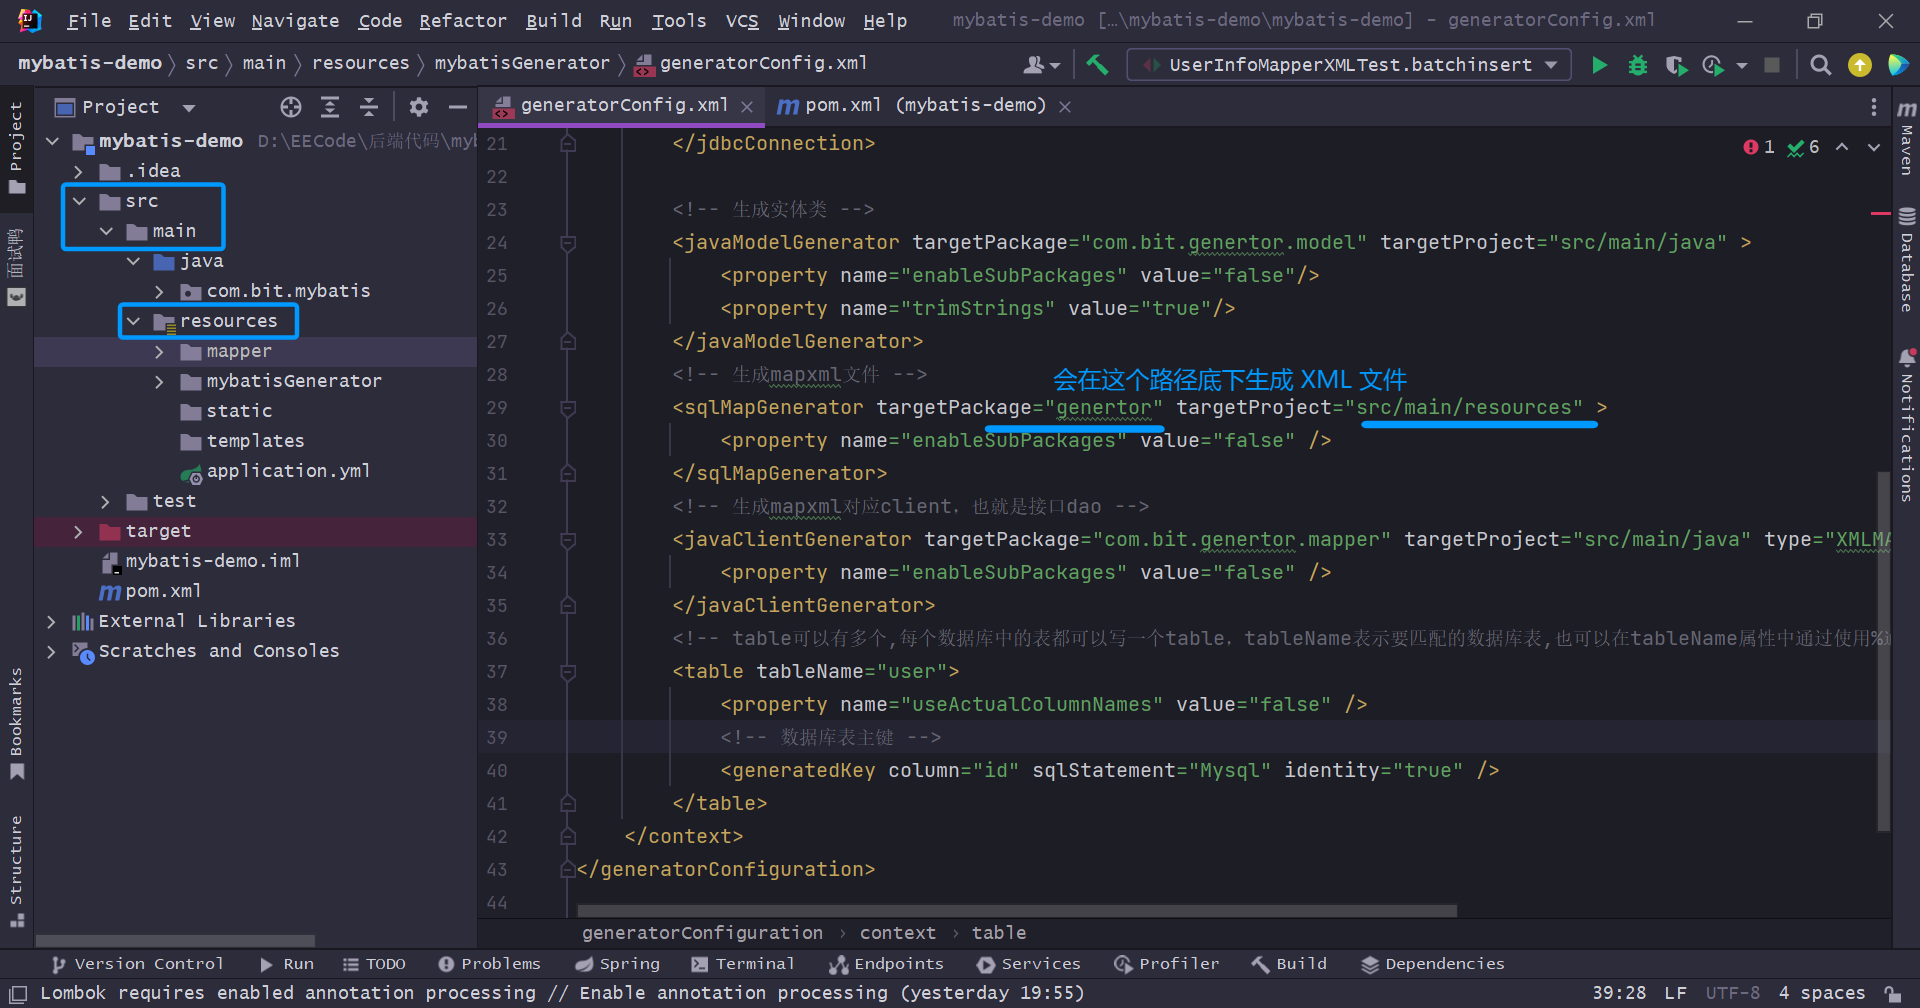Expand Scratches and Consoles node
Image resolution: width=1920 pixels, height=1008 pixels.
[x=52, y=652]
